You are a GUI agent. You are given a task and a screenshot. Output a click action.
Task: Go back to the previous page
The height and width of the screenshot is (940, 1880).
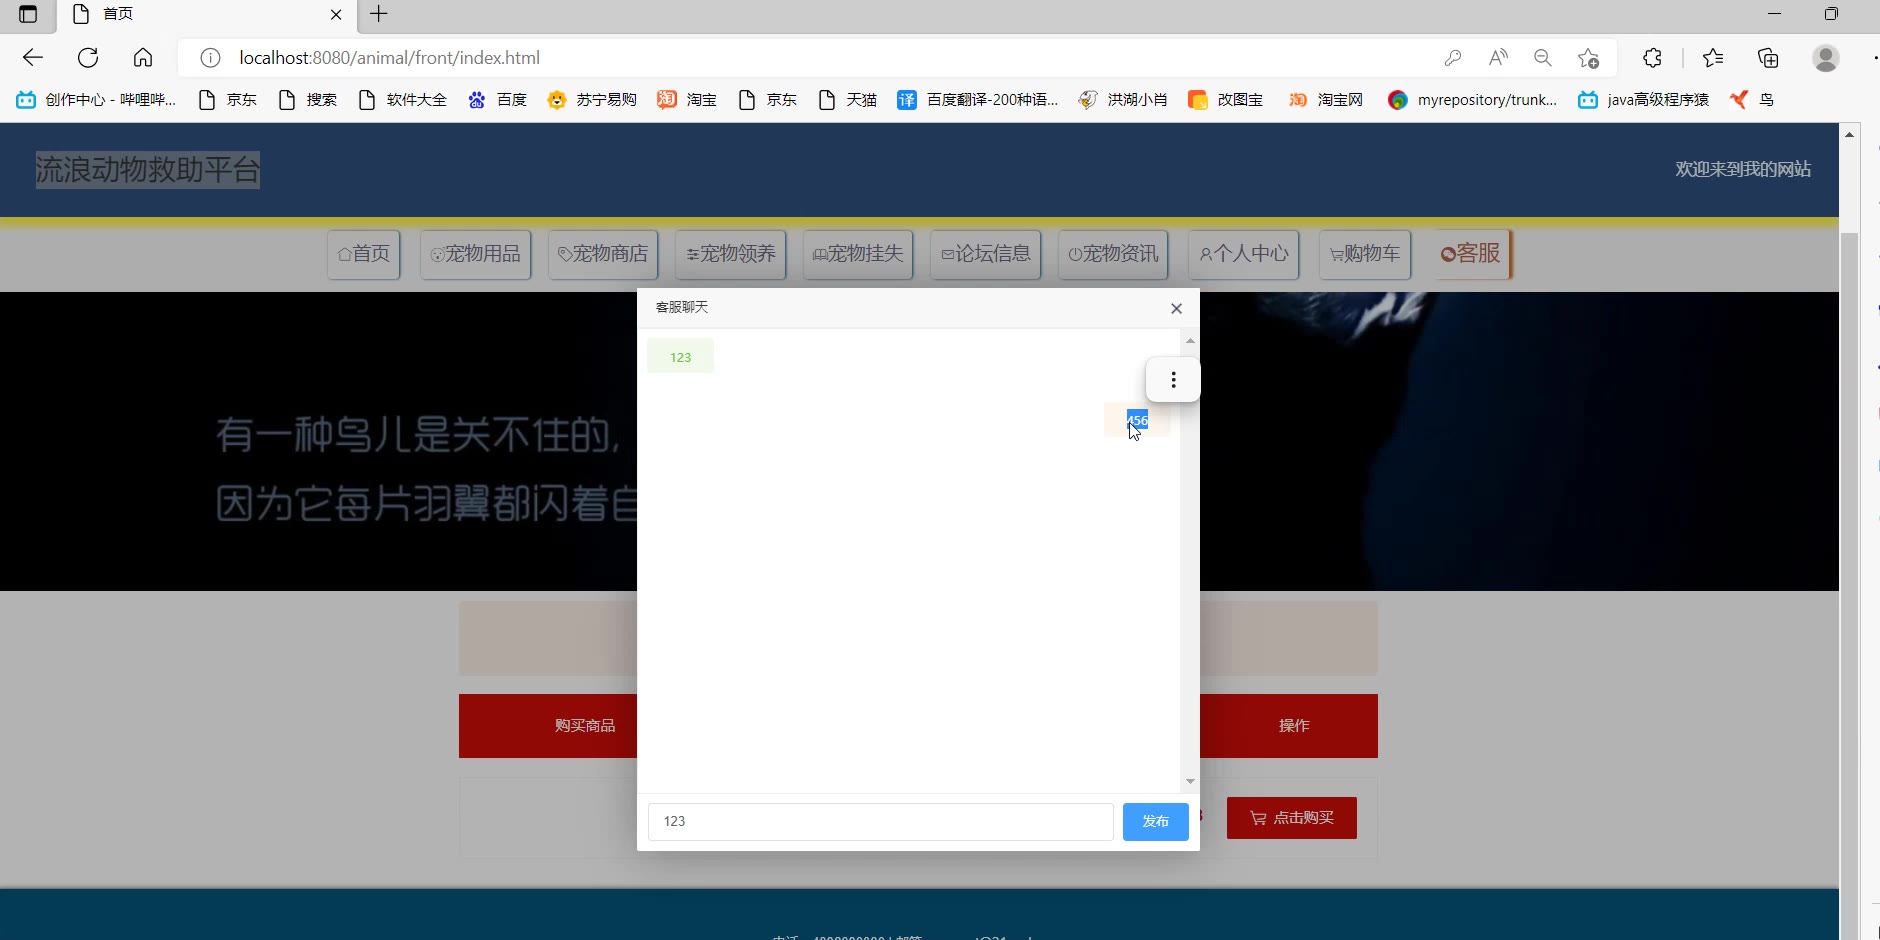point(33,58)
